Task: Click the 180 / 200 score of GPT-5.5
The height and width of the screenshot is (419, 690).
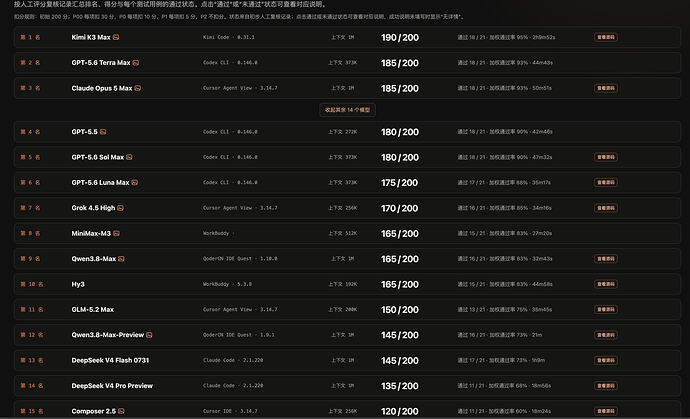Action: tap(400, 132)
